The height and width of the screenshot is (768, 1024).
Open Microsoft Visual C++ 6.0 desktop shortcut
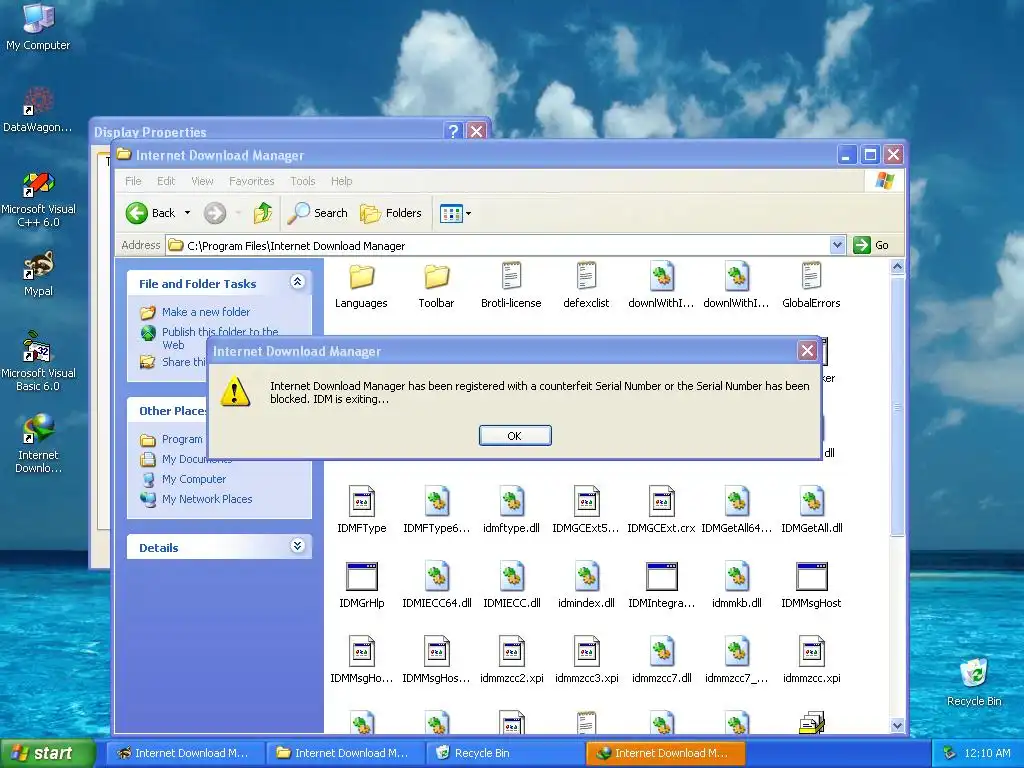point(39,200)
